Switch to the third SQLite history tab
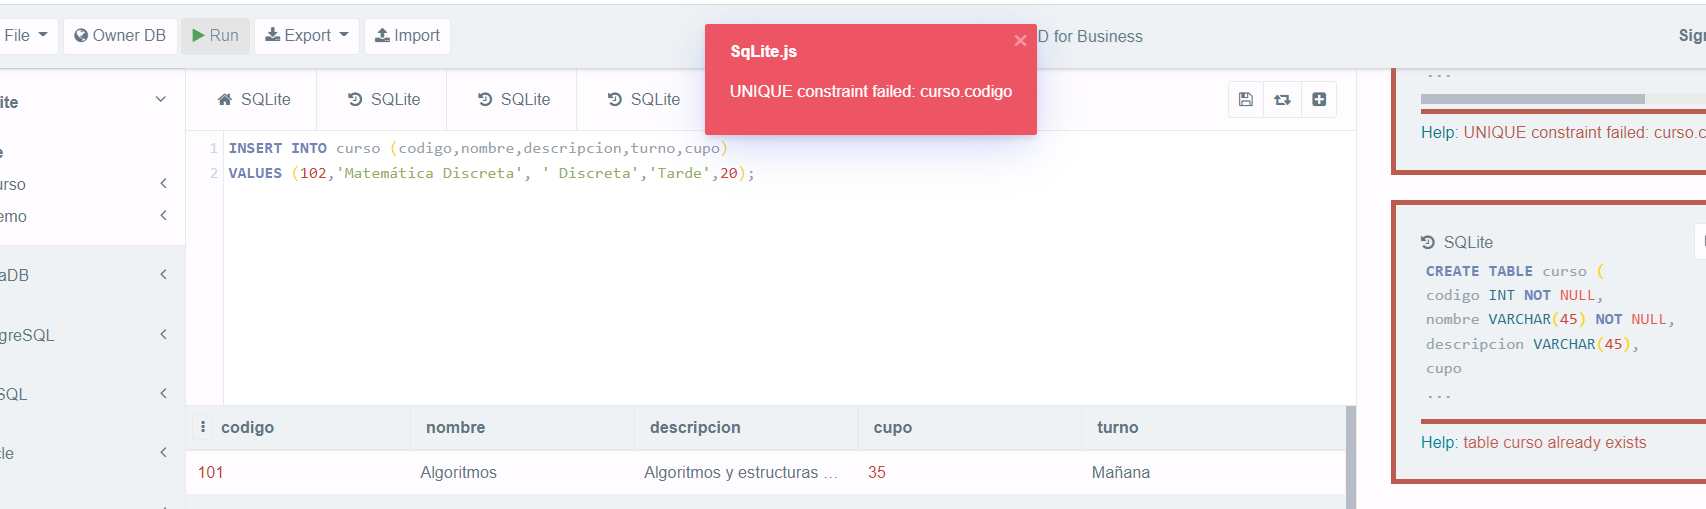 [514, 100]
